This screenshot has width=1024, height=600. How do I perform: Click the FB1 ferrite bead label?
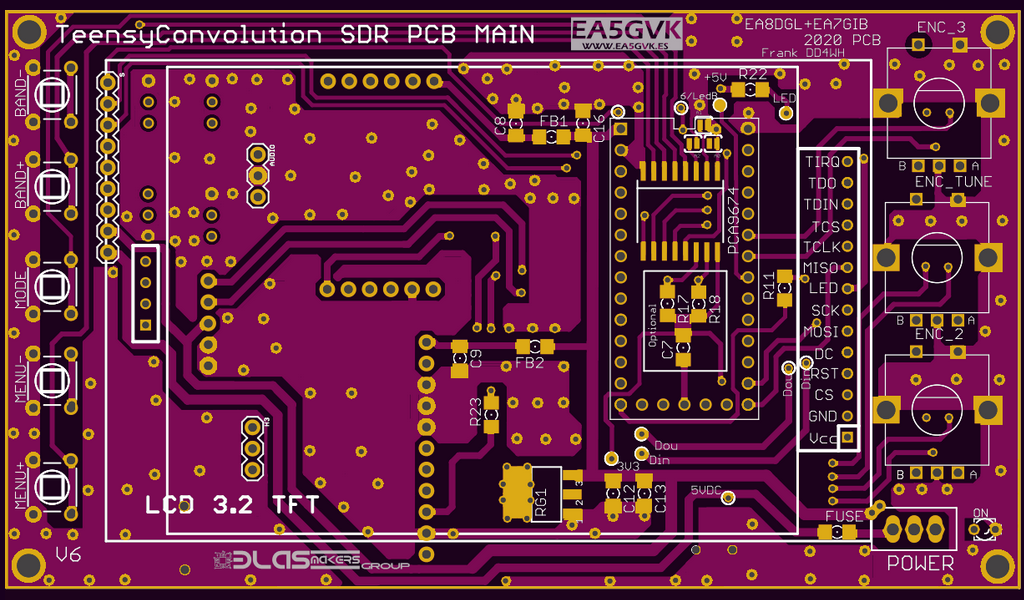554,121
